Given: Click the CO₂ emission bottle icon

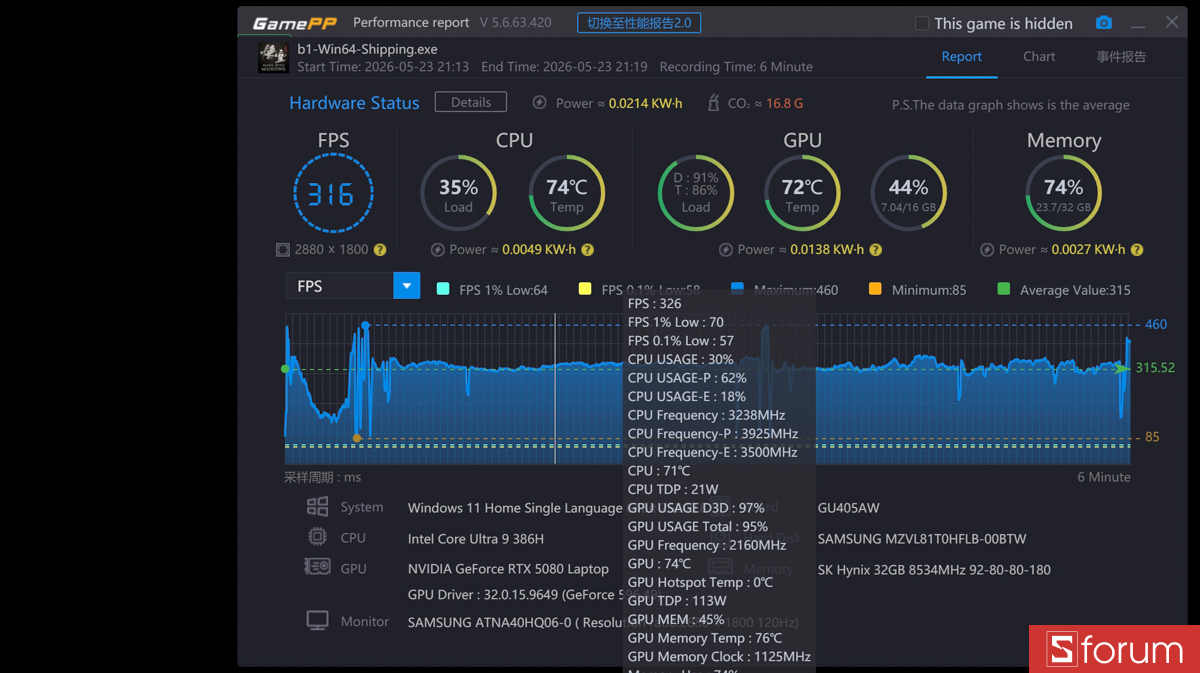Looking at the screenshot, I should [714, 103].
